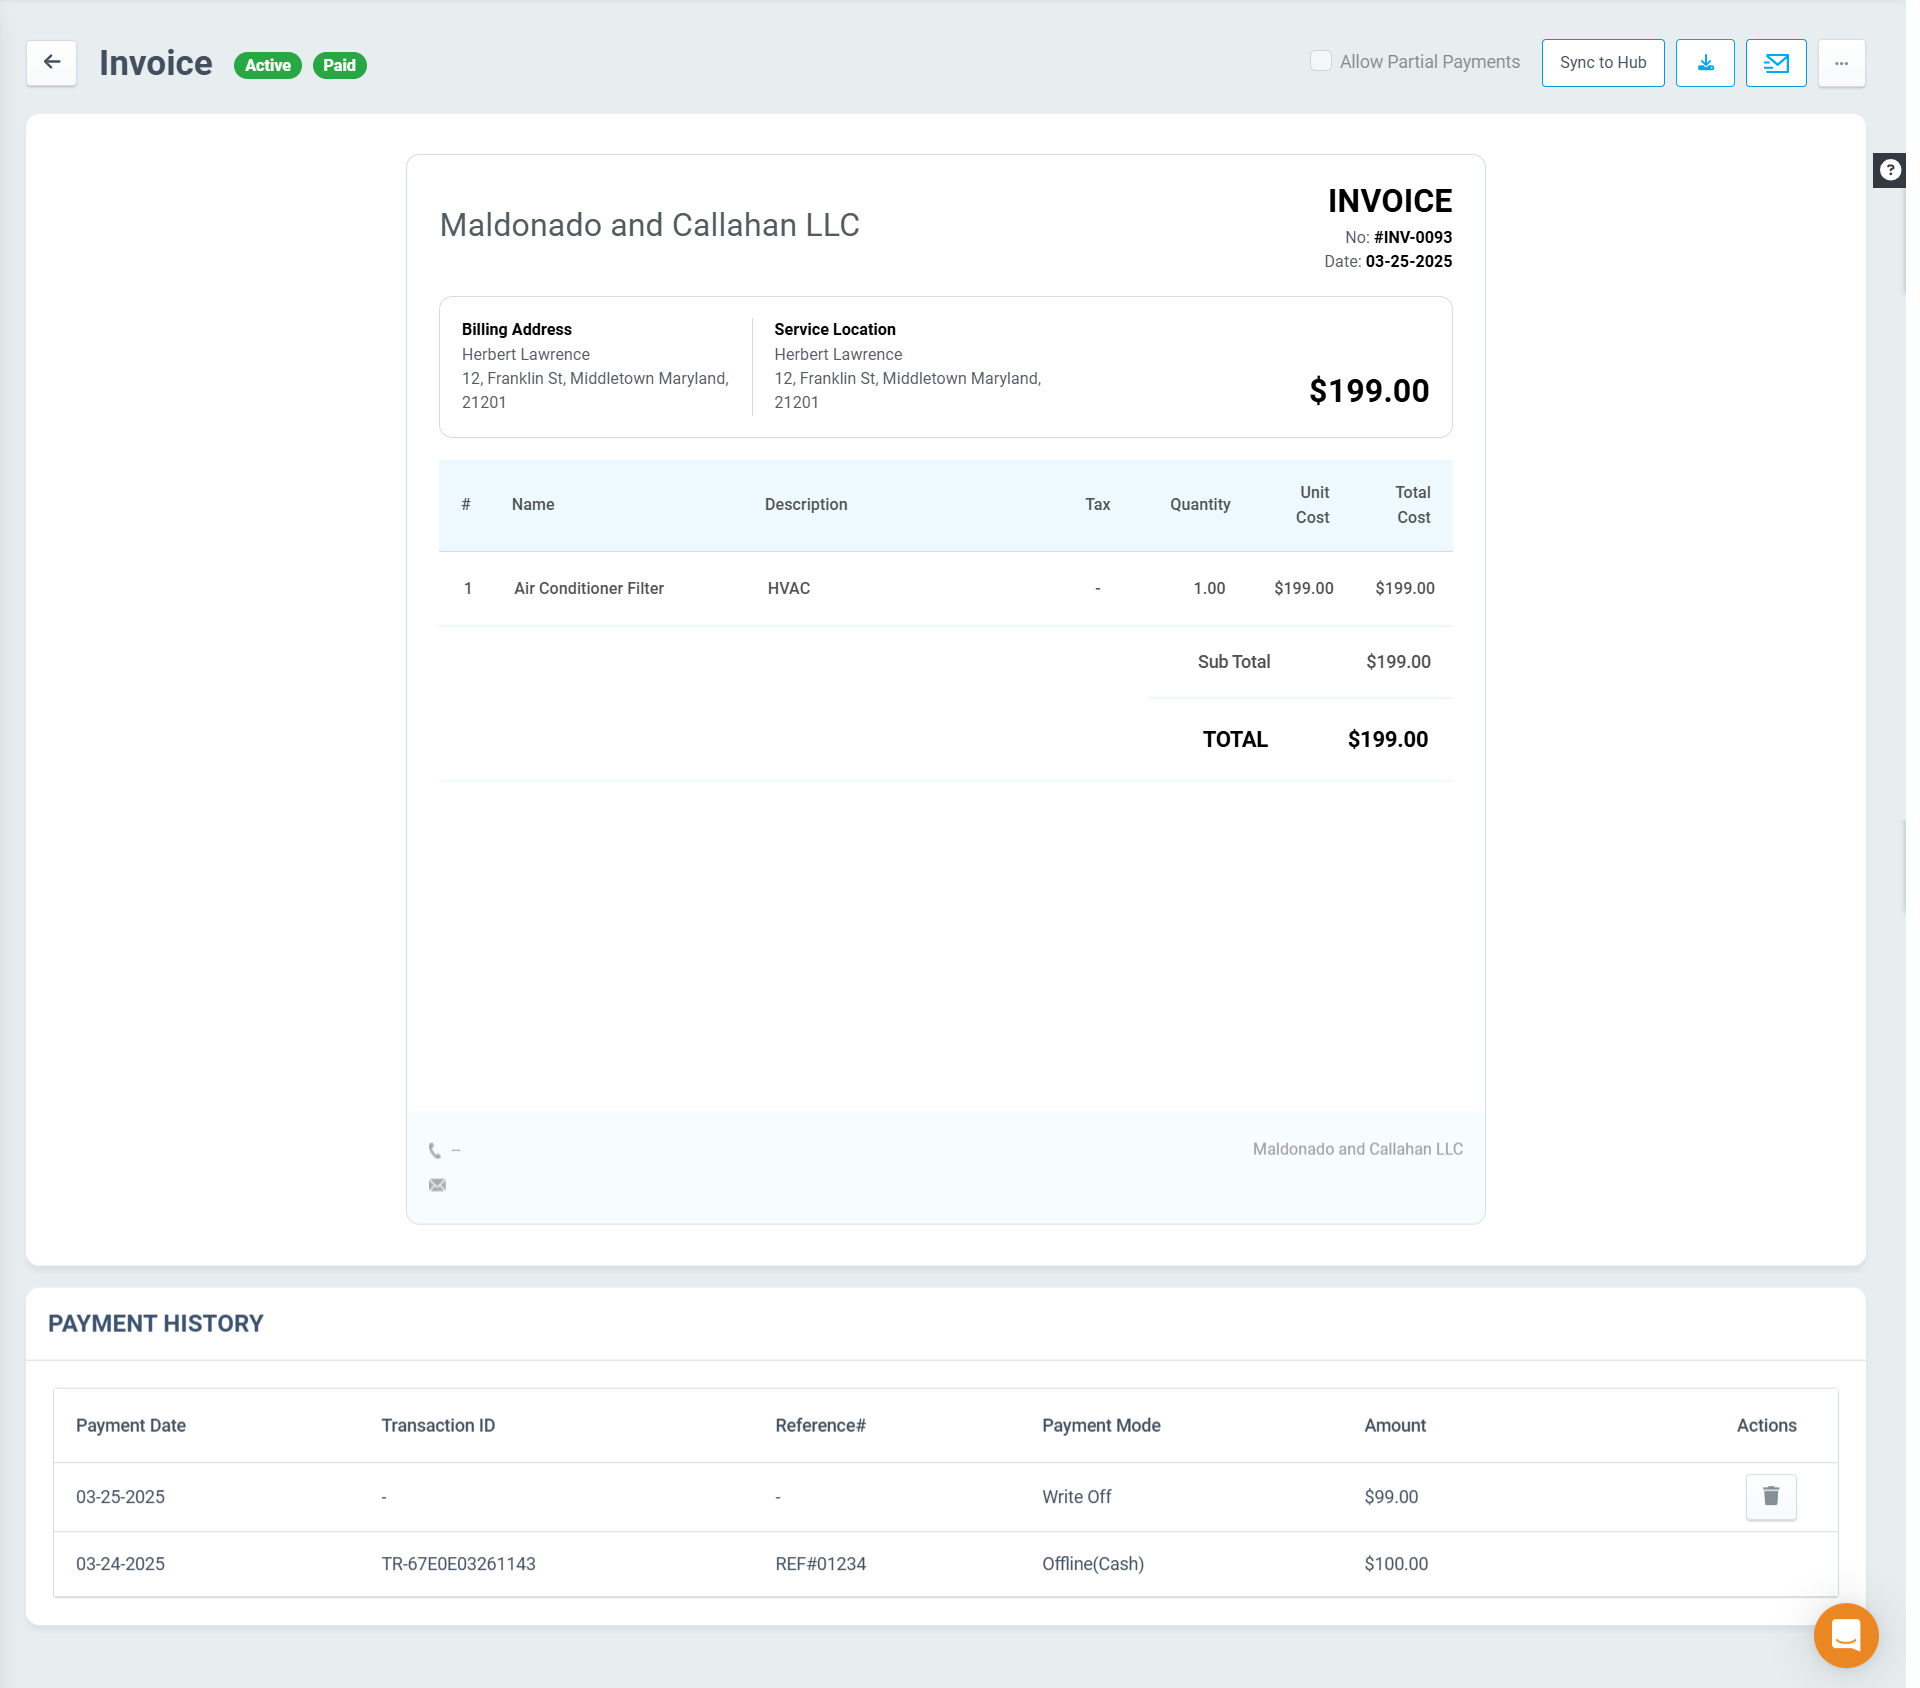Click transaction ID TR-67E0E03261143
Image resolution: width=1920 pixels, height=1688 pixels.
point(459,1563)
